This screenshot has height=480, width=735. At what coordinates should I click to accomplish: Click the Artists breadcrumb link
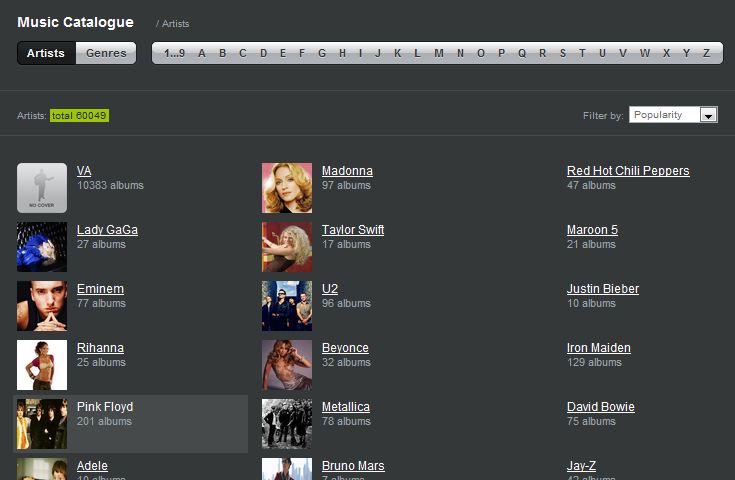tap(175, 23)
